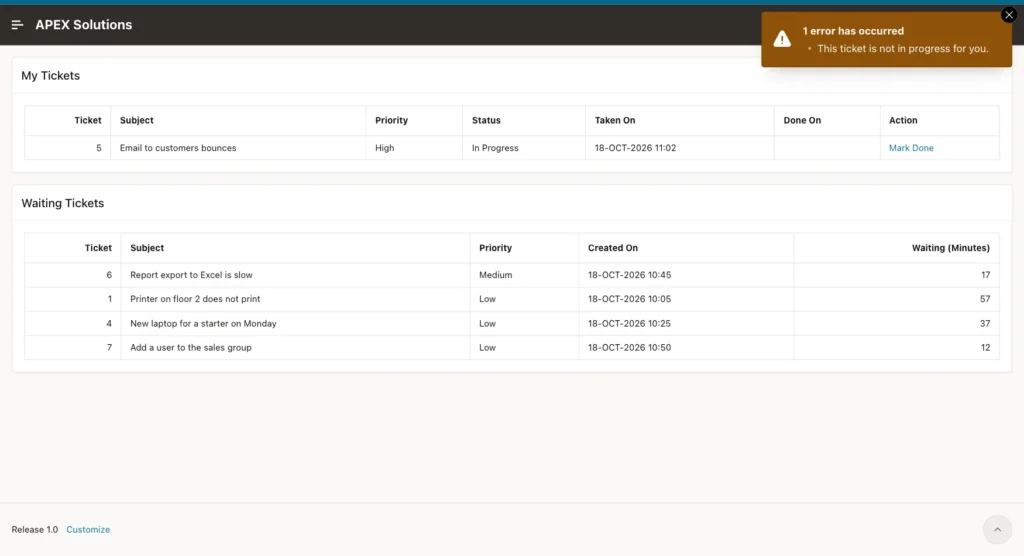Click waiting minutes value 17
This screenshot has width=1024, height=556.
[x=985, y=275]
